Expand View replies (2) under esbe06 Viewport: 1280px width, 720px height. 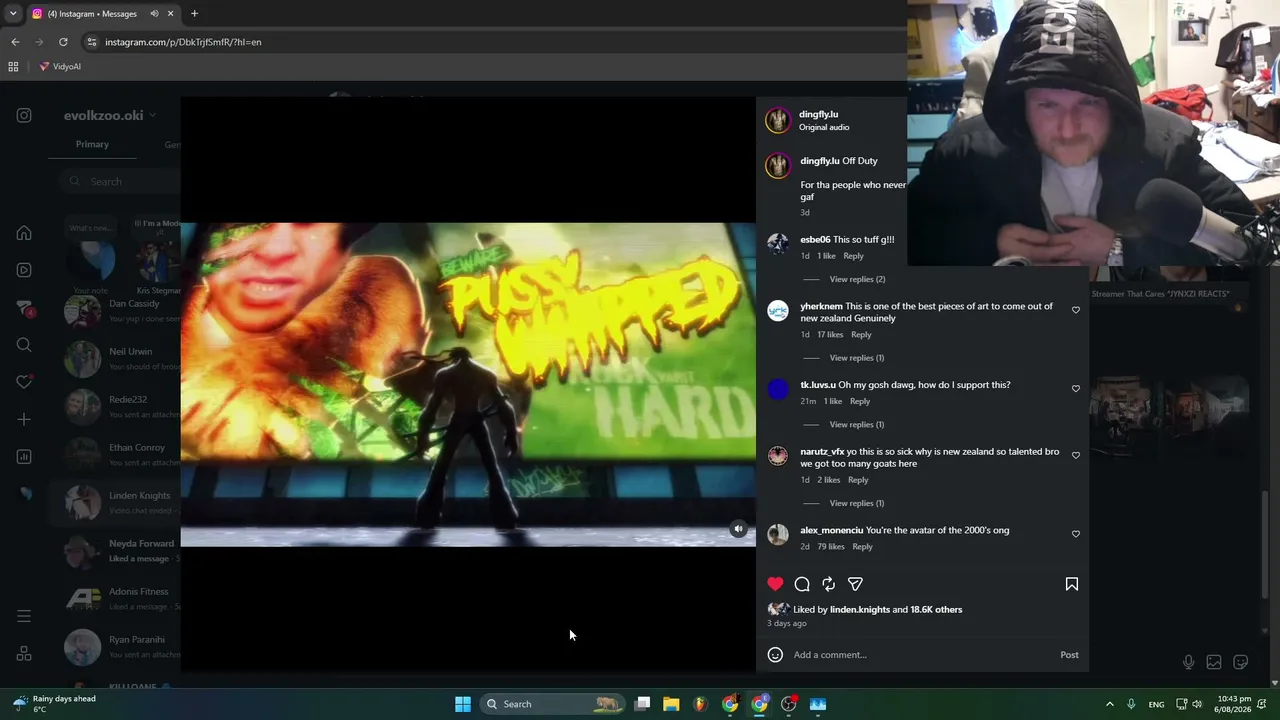(857, 279)
